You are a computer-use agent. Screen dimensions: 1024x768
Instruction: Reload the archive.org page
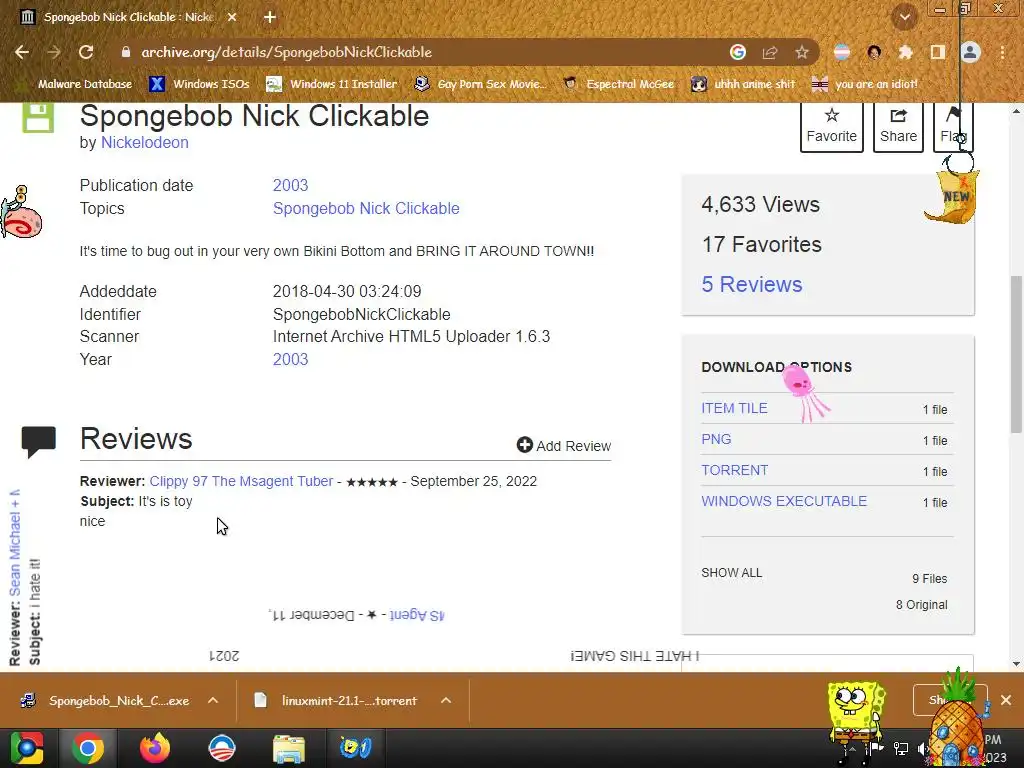point(86,52)
